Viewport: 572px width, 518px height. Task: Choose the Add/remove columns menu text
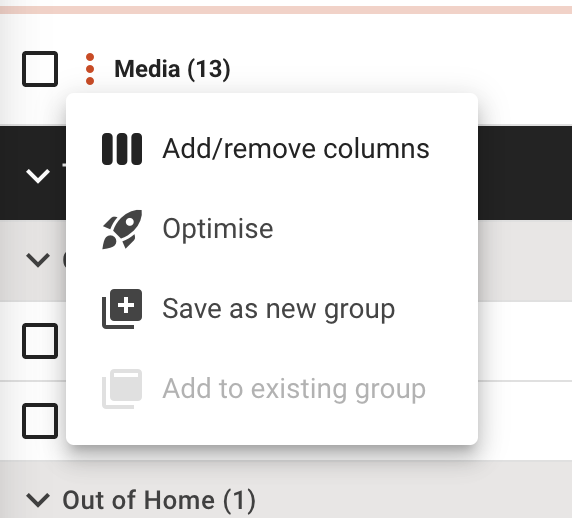[296, 149]
